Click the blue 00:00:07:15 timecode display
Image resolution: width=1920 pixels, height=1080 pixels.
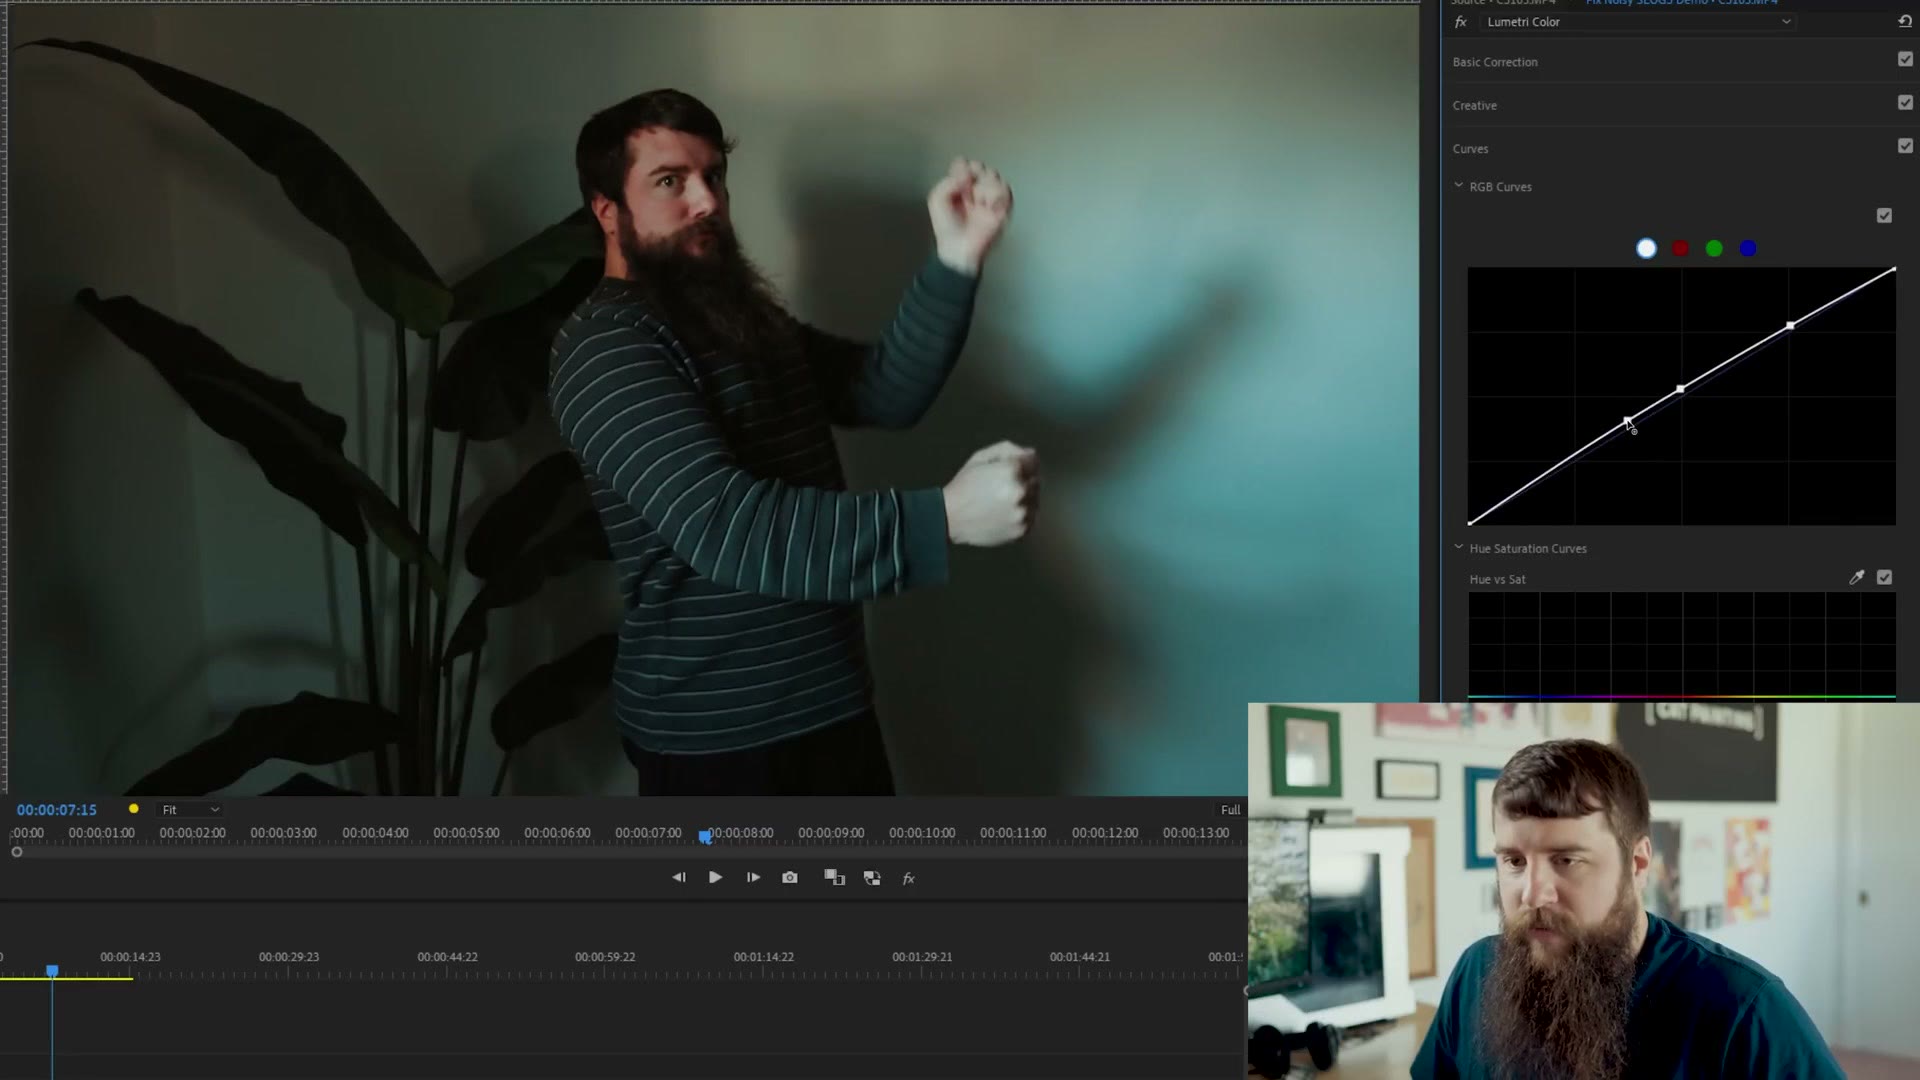click(x=57, y=810)
